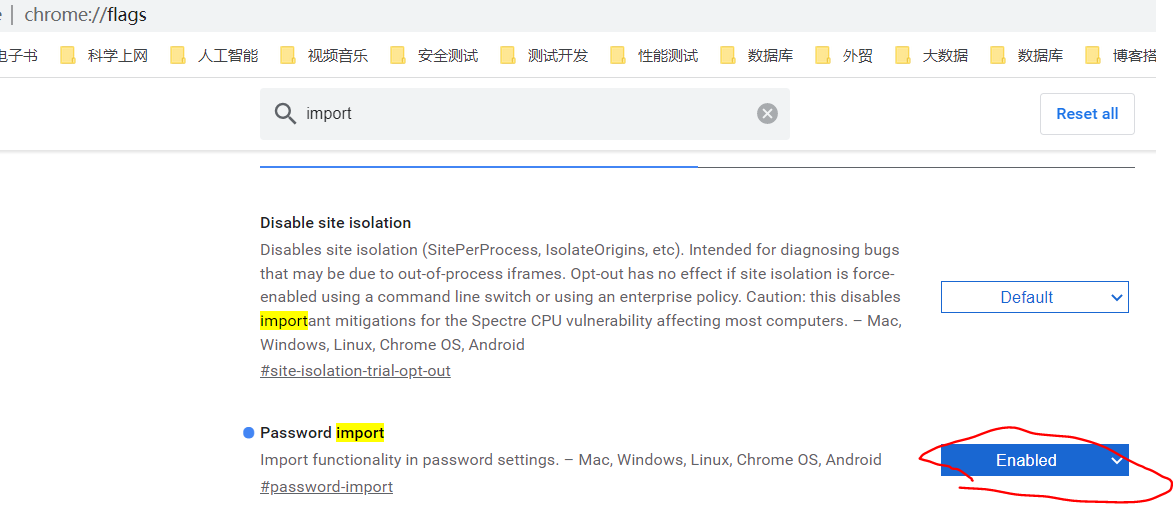Clear the flags search with X icon
Image resolution: width=1173 pixels, height=523 pixels.
pos(768,114)
